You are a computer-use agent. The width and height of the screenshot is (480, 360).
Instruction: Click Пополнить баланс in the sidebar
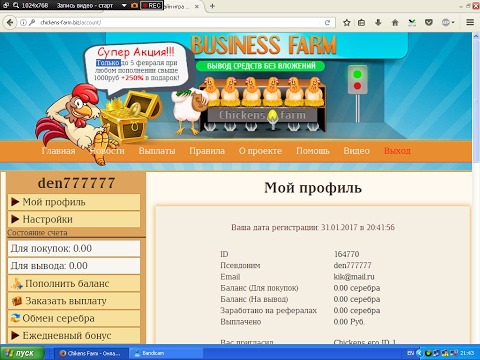74,283
